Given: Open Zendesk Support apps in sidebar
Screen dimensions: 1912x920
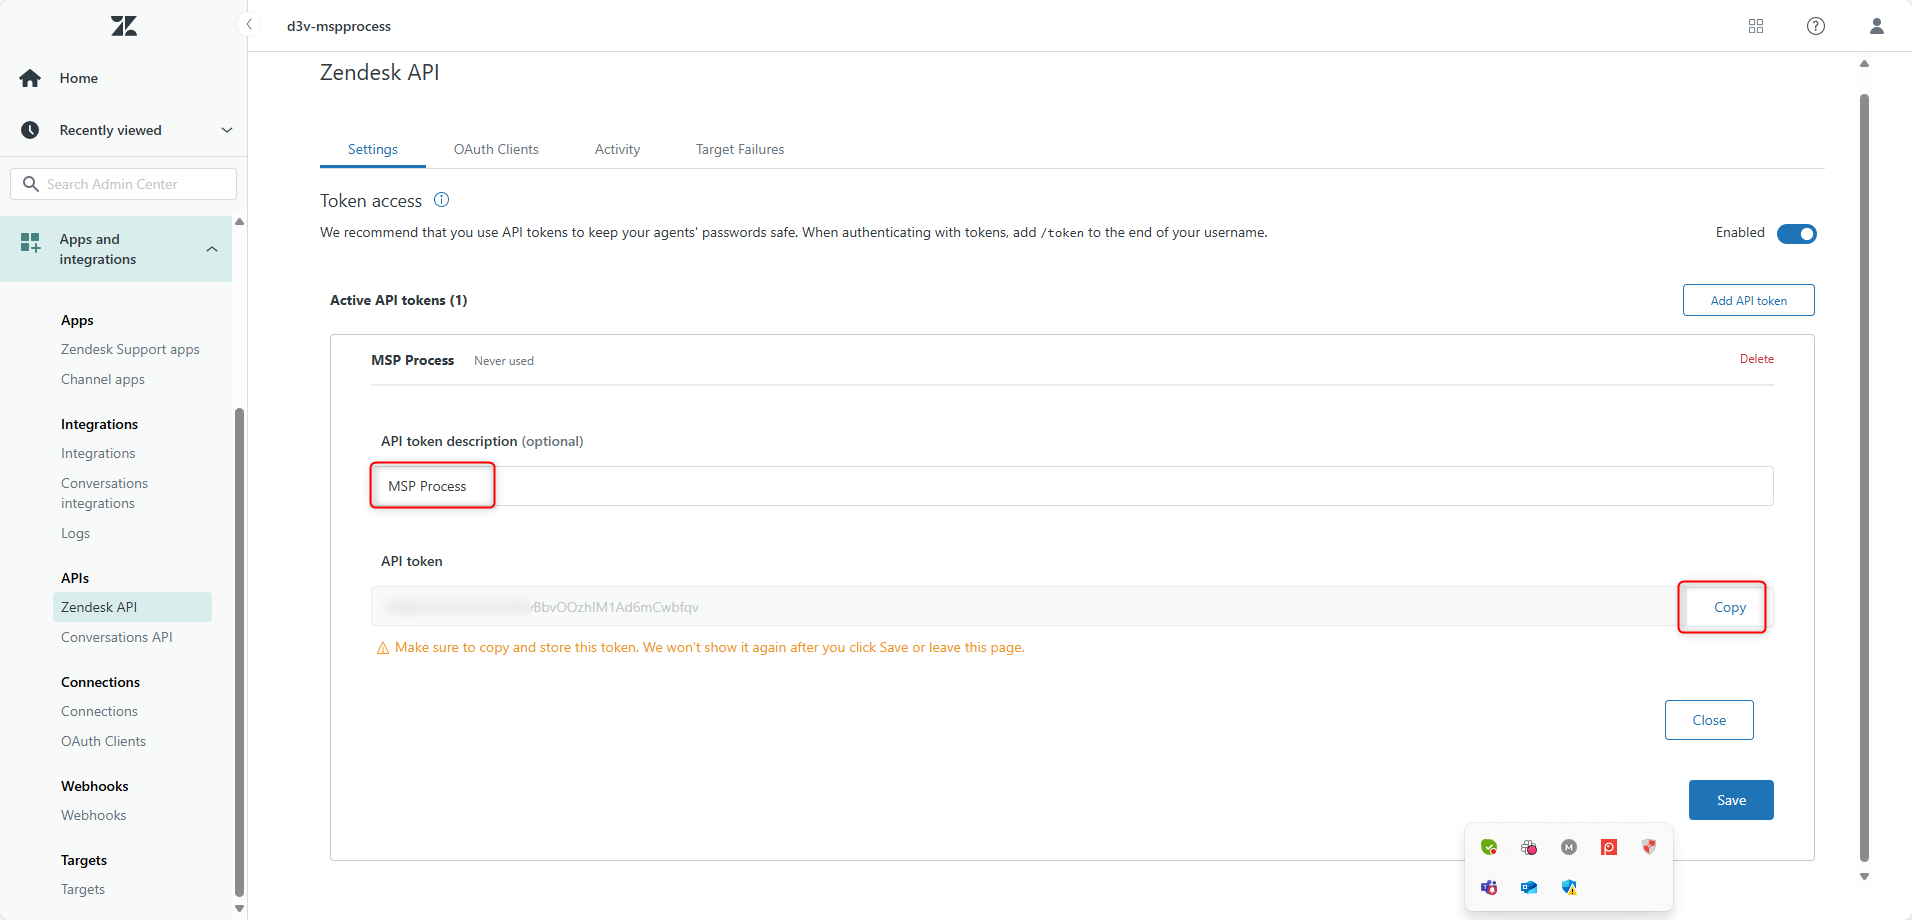Looking at the screenshot, I should [130, 349].
